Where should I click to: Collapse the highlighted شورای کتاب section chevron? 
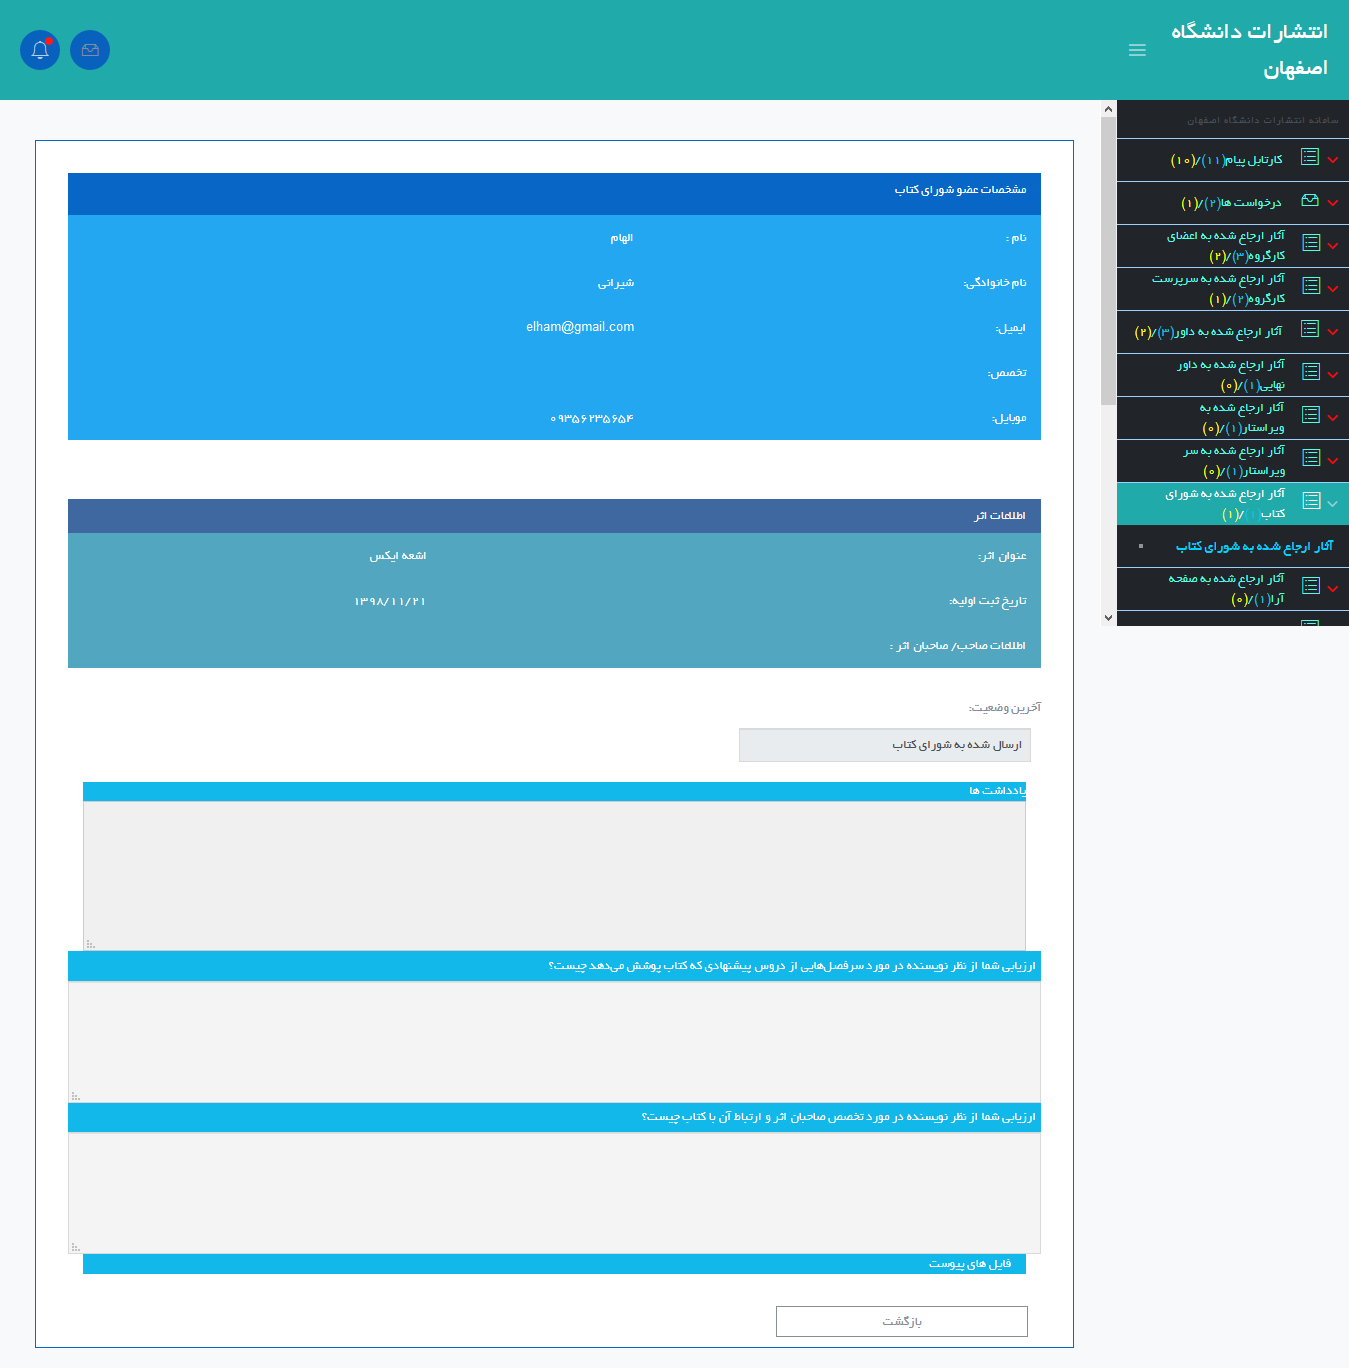[1333, 504]
